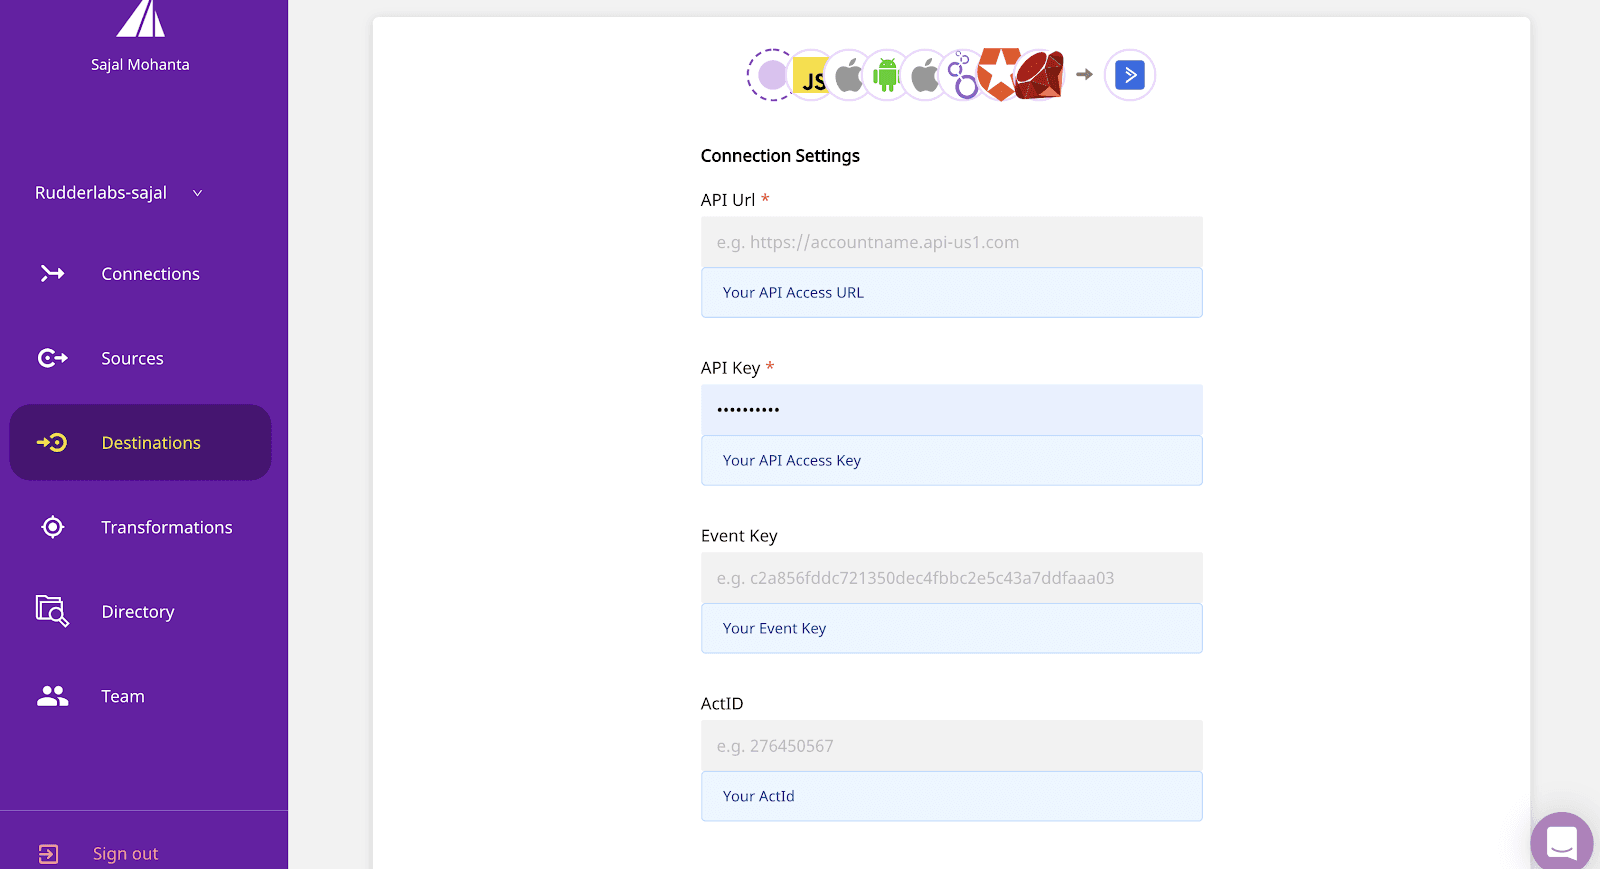Go to the Sources page
1600x869 pixels.
click(132, 358)
